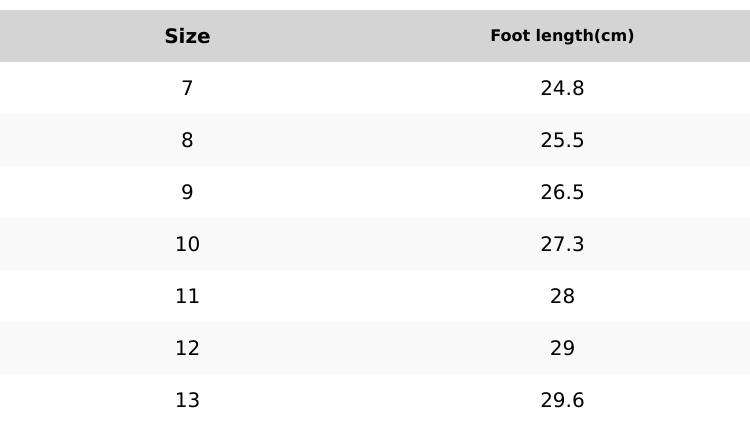Image resolution: width=750 pixels, height=426 pixels.
Task: Pick the size 11 cell
Action: tap(187, 296)
